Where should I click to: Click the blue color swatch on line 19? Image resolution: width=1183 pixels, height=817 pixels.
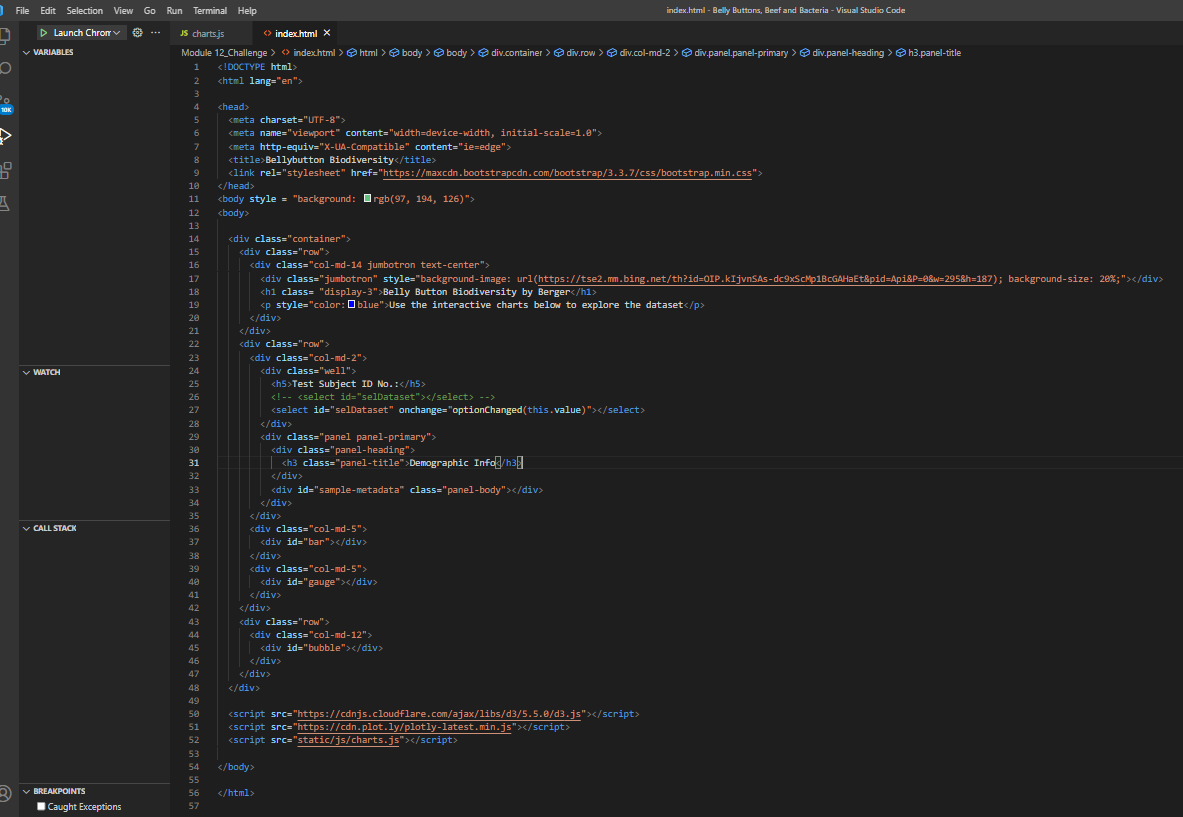pyautogui.click(x=352, y=305)
